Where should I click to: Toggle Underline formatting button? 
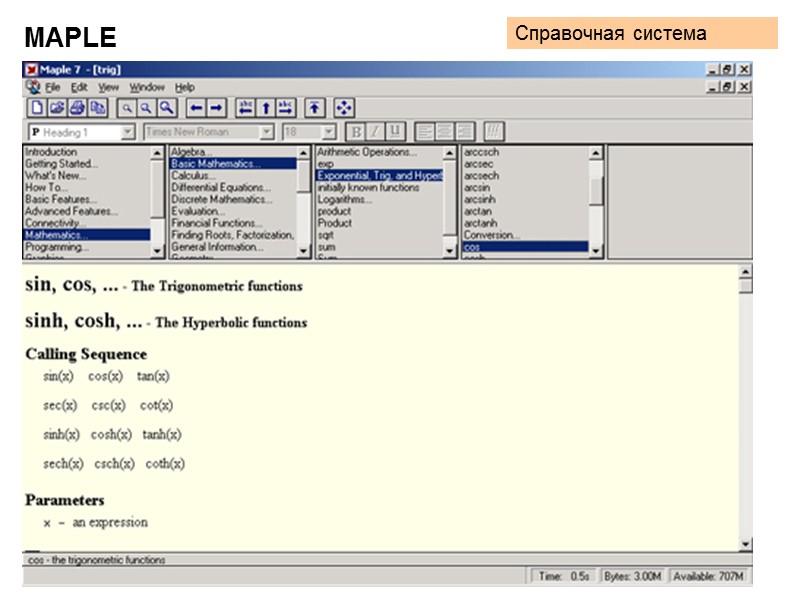click(395, 132)
